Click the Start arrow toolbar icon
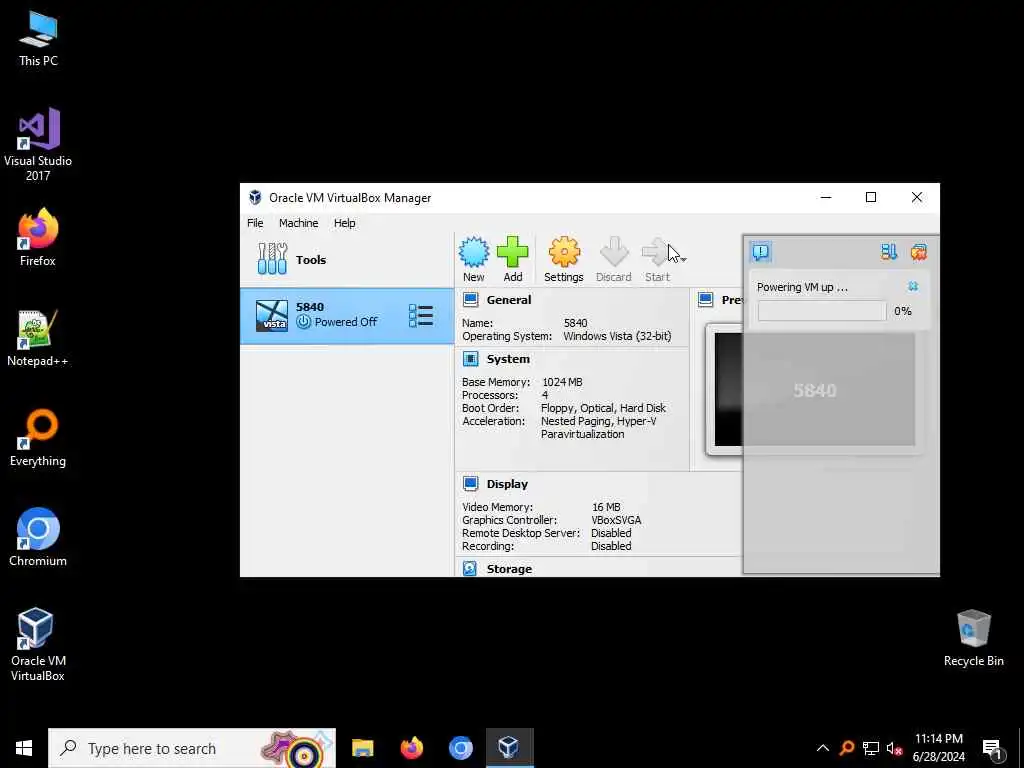Image resolution: width=1024 pixels, height=768 pixels. [654, 252]
